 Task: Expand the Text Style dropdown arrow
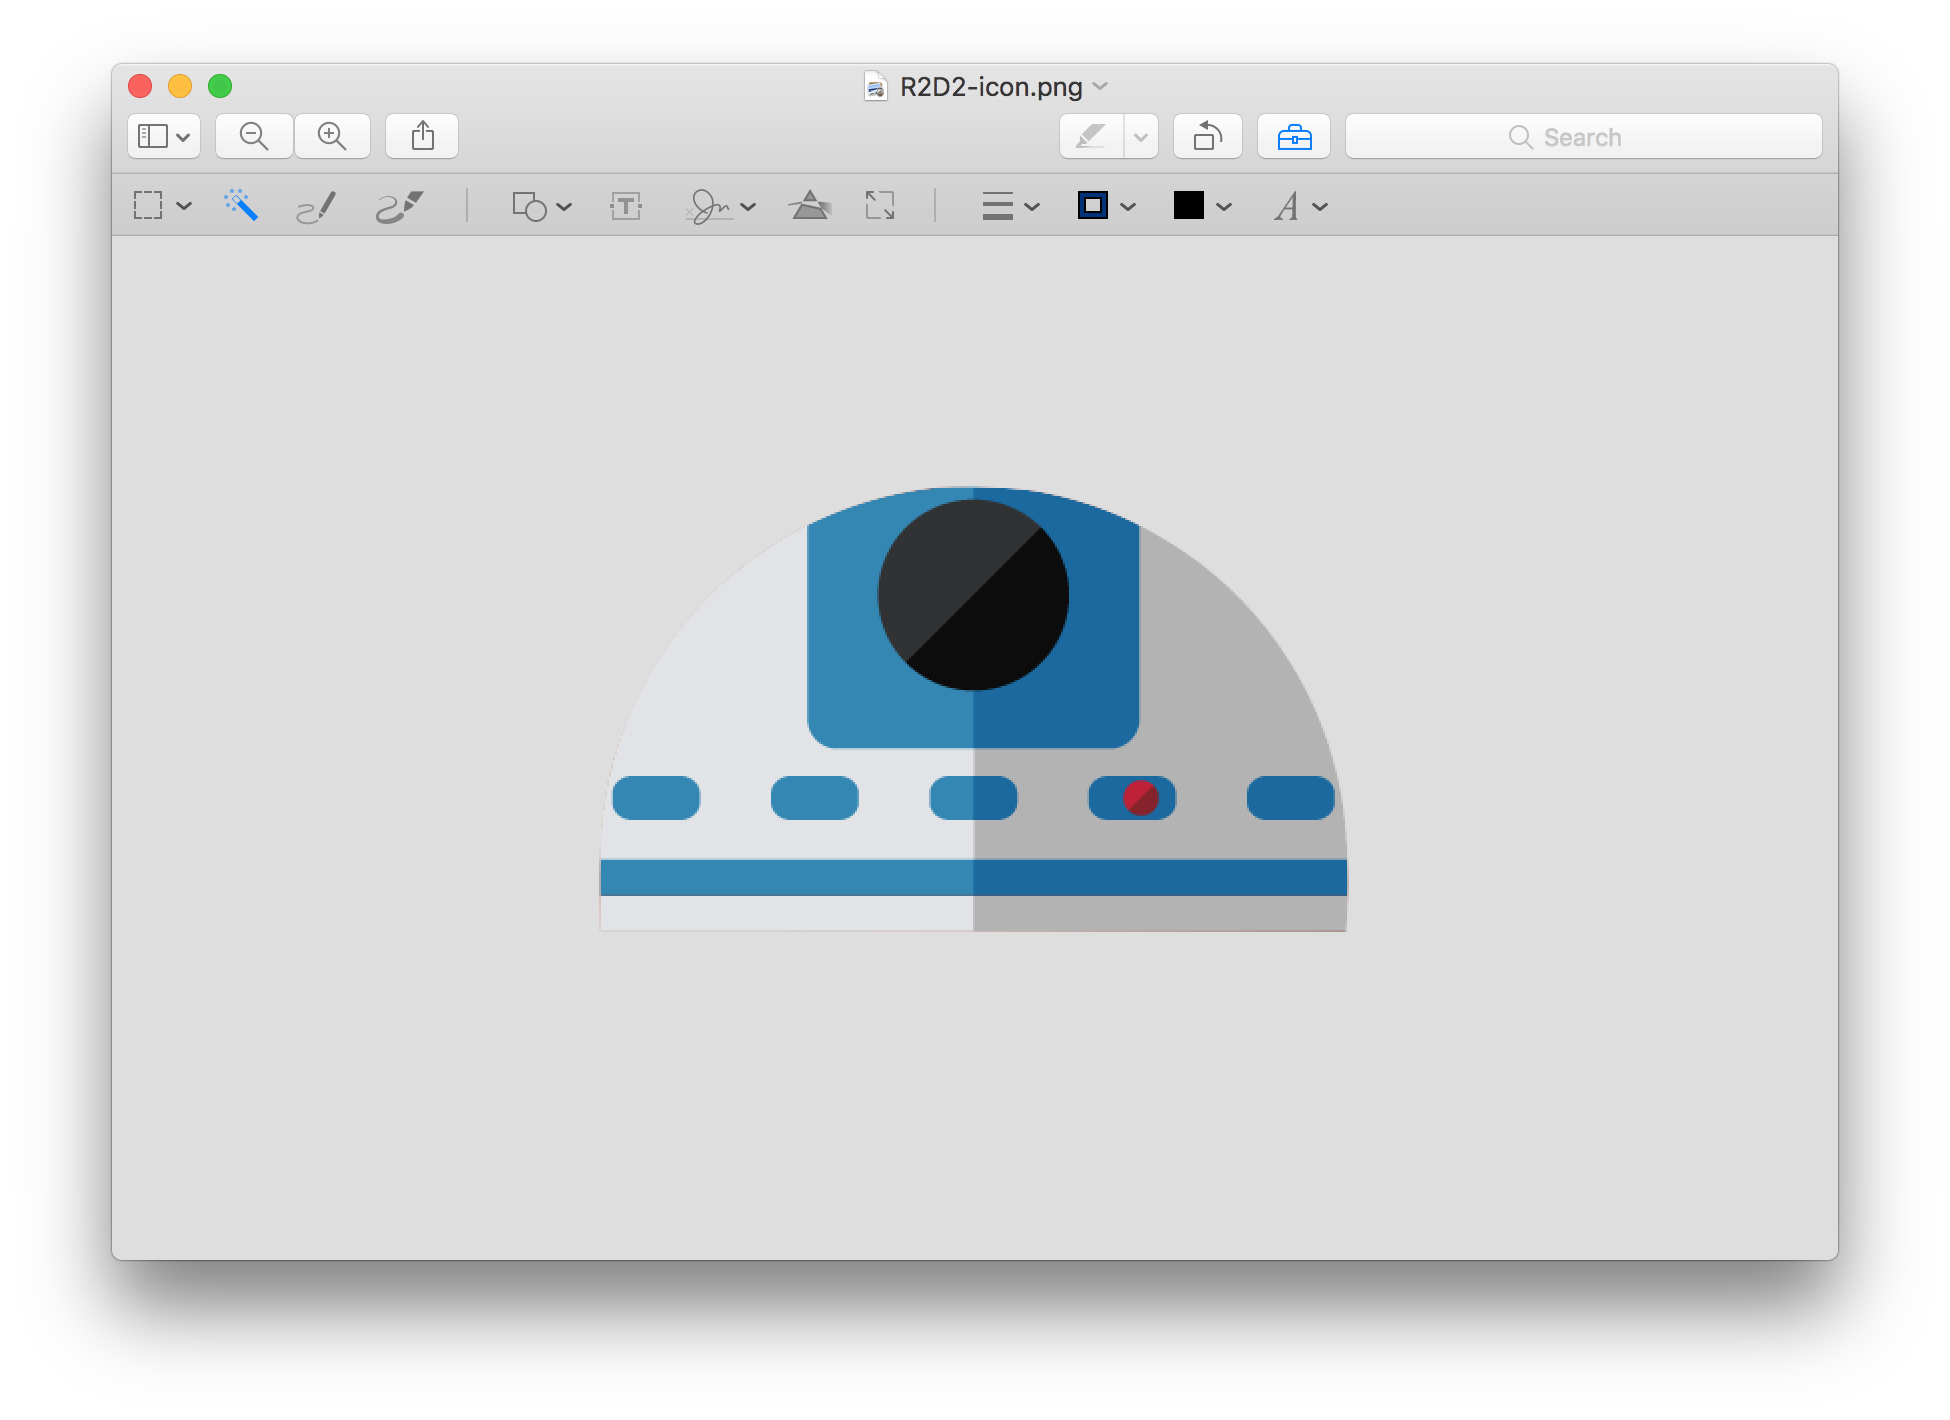1320,206
